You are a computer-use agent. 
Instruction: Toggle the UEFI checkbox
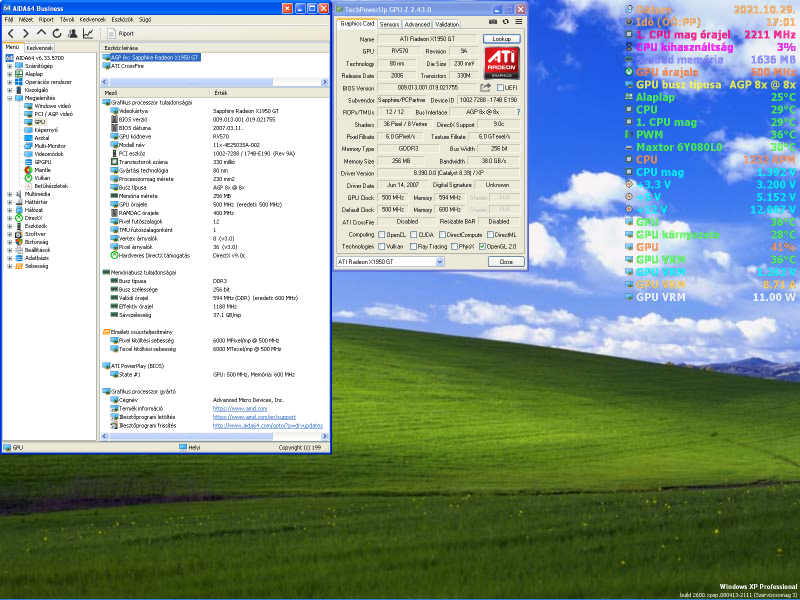tap(500, 88)
